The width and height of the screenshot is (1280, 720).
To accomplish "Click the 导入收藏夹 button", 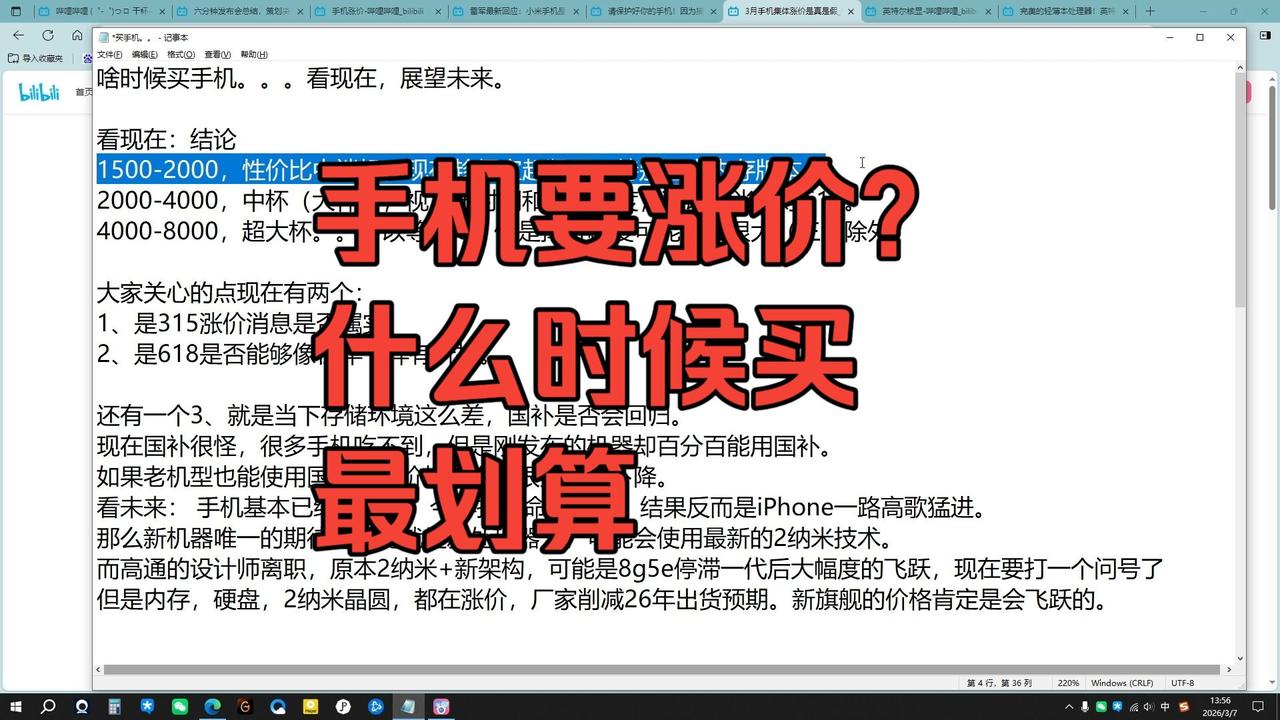I will click(x=37, y=58).
